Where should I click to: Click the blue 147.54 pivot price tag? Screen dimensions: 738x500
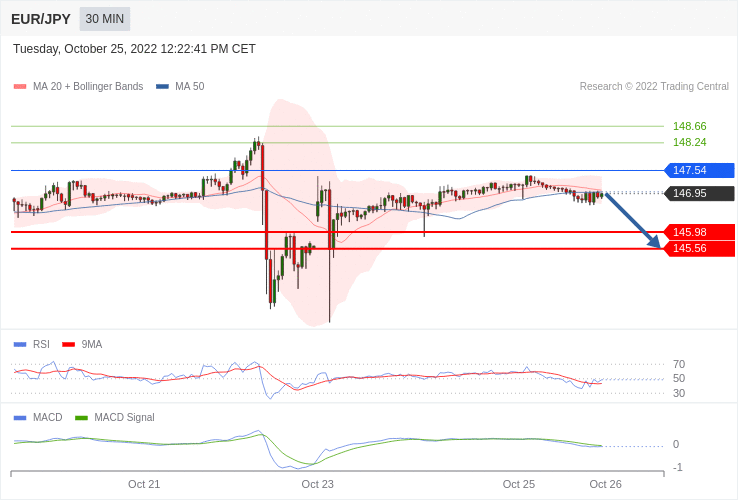point(699,170)
